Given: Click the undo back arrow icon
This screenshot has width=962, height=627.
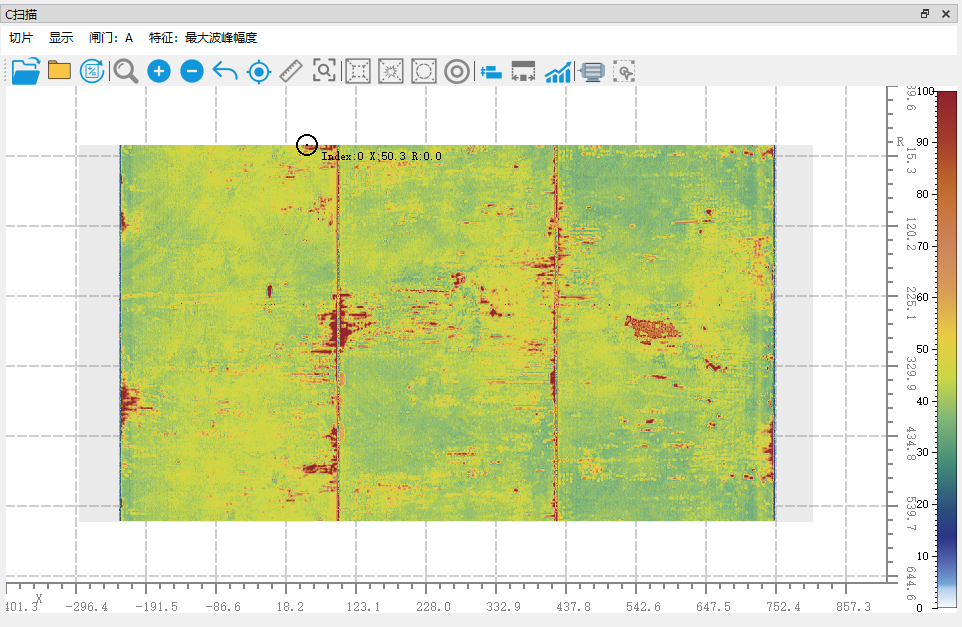Looking at the screenshot, I should [x=225, y=71].
